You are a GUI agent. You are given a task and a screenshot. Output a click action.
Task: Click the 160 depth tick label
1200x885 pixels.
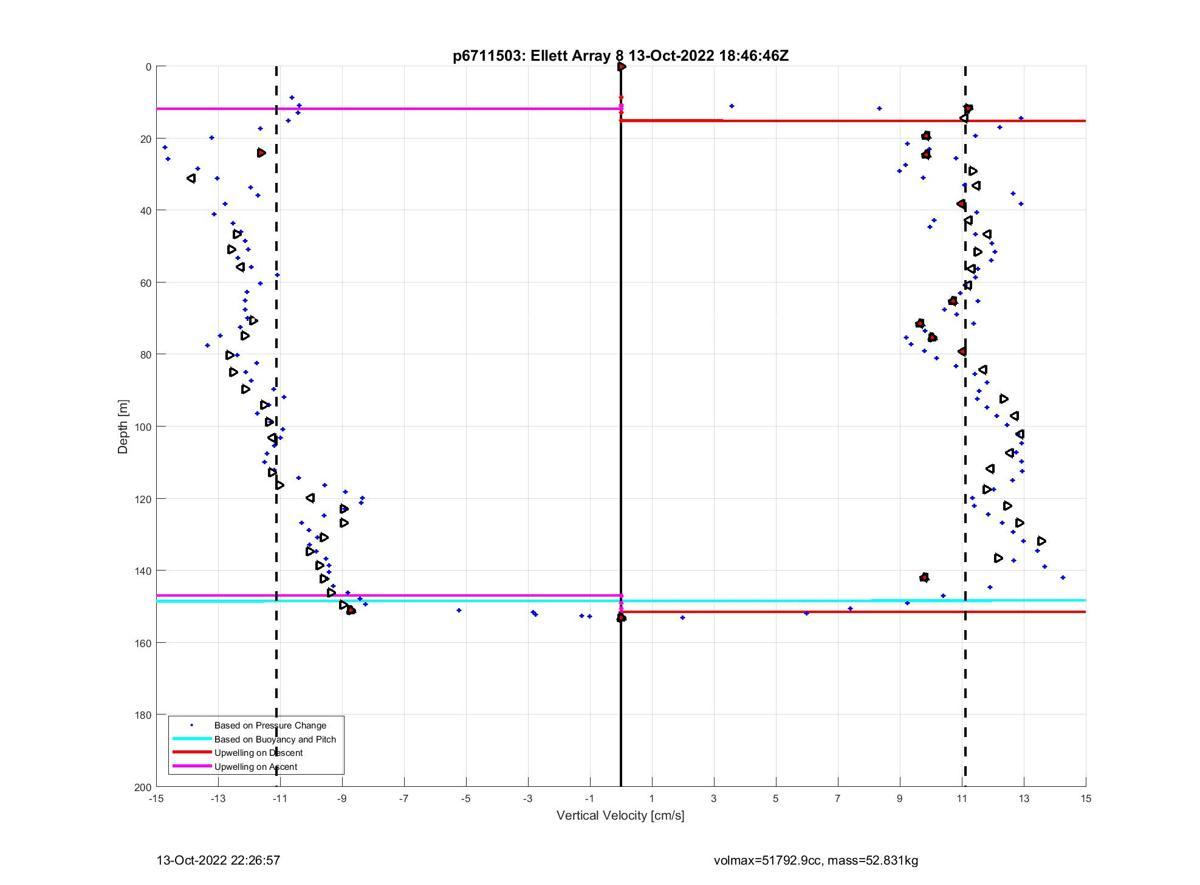142,643
